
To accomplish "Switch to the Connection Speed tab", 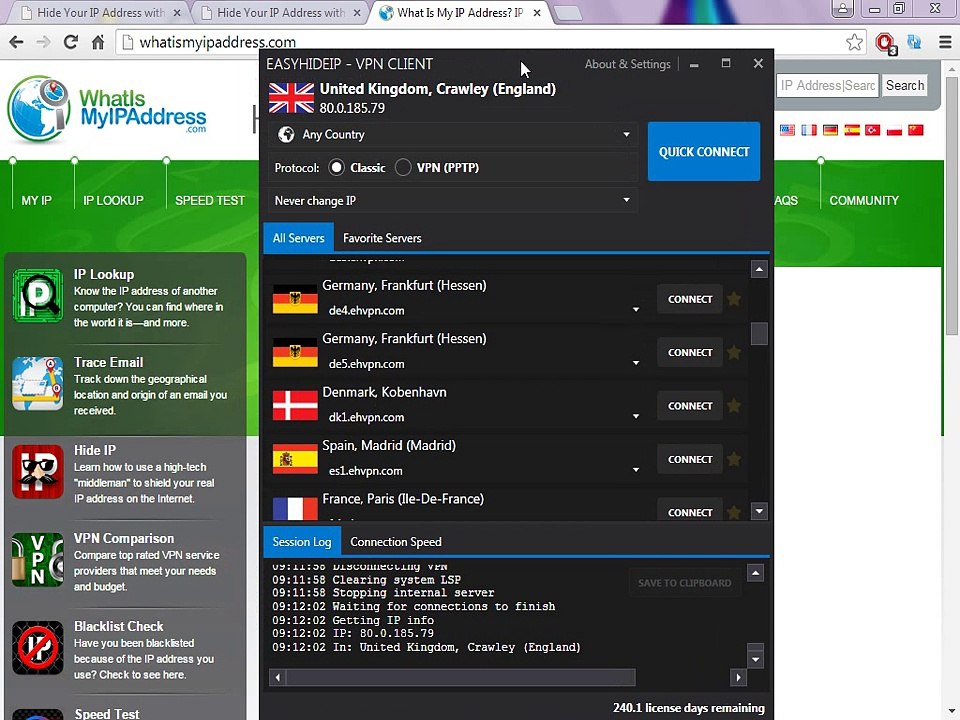I will click(396, 541).
